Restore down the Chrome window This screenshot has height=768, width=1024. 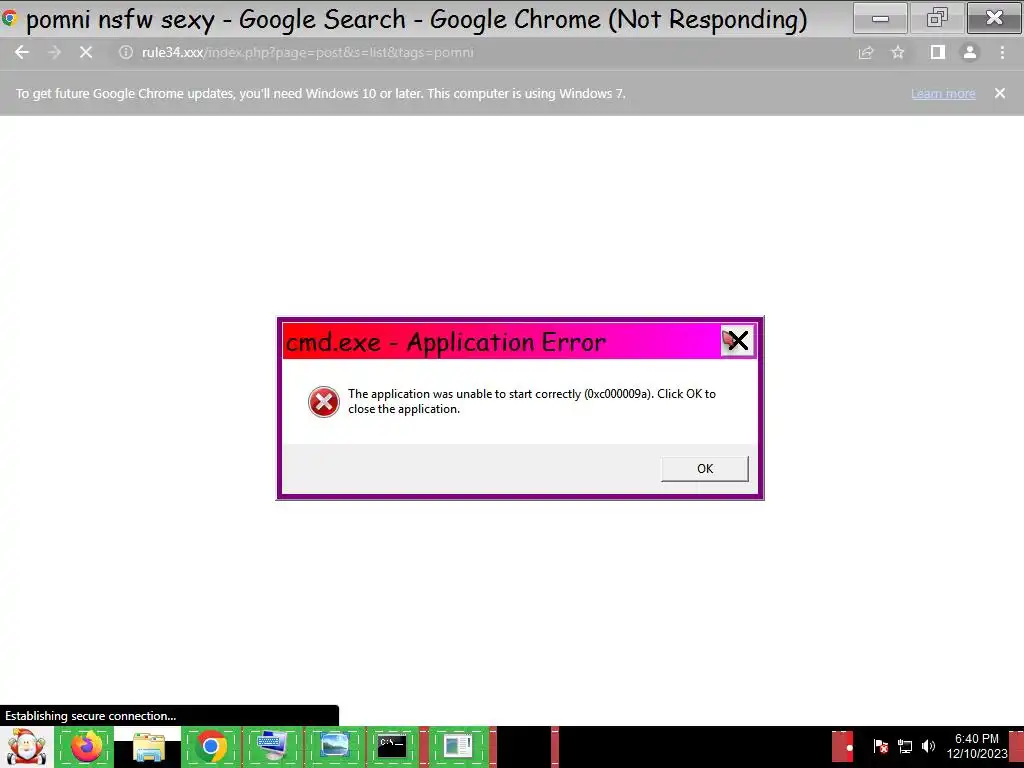pos(936,18)
